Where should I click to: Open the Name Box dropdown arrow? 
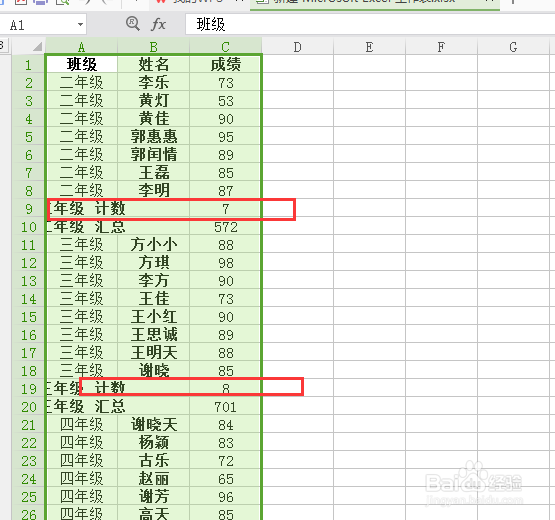80,25
